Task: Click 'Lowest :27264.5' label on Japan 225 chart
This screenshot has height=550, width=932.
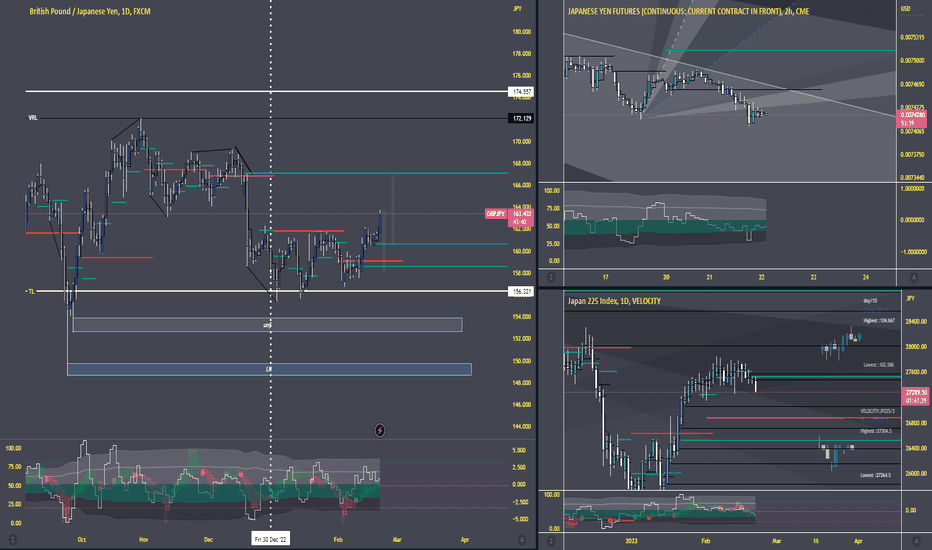Action: point(876,475)
